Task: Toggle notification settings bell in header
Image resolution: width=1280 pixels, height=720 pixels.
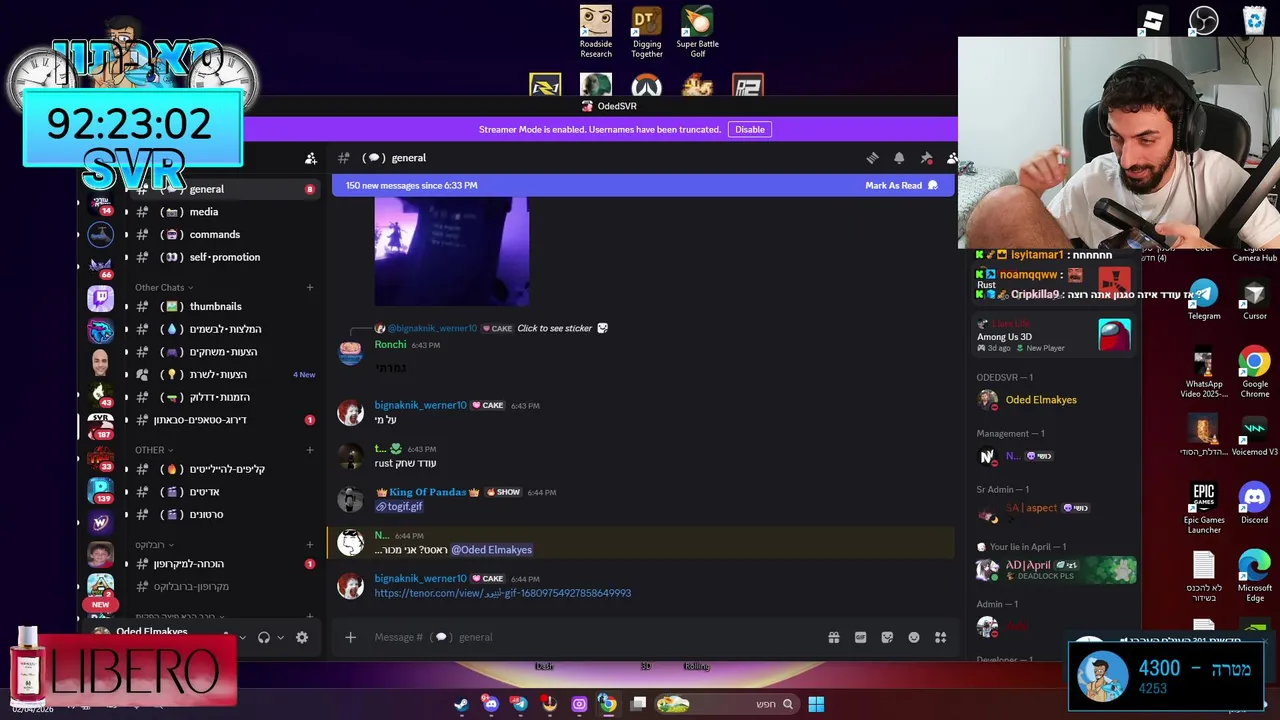Action: (x=899, y=158)
